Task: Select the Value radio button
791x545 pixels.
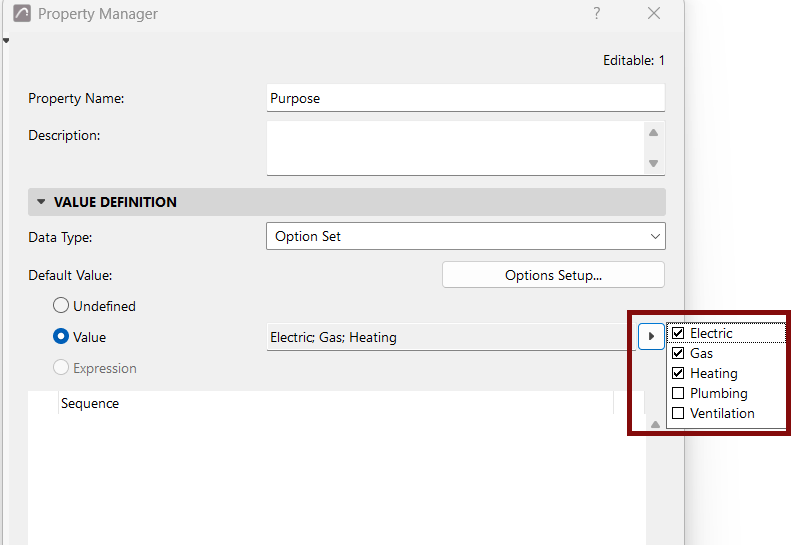Action: [x=61, y=336]
